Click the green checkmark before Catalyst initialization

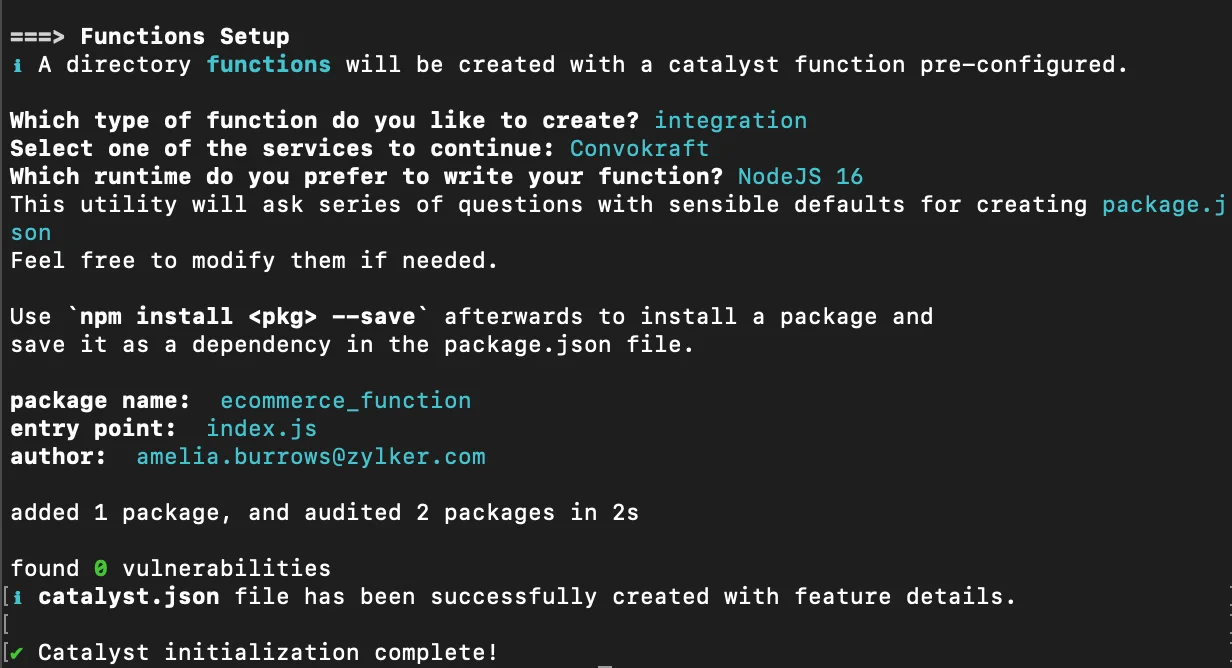16,653
